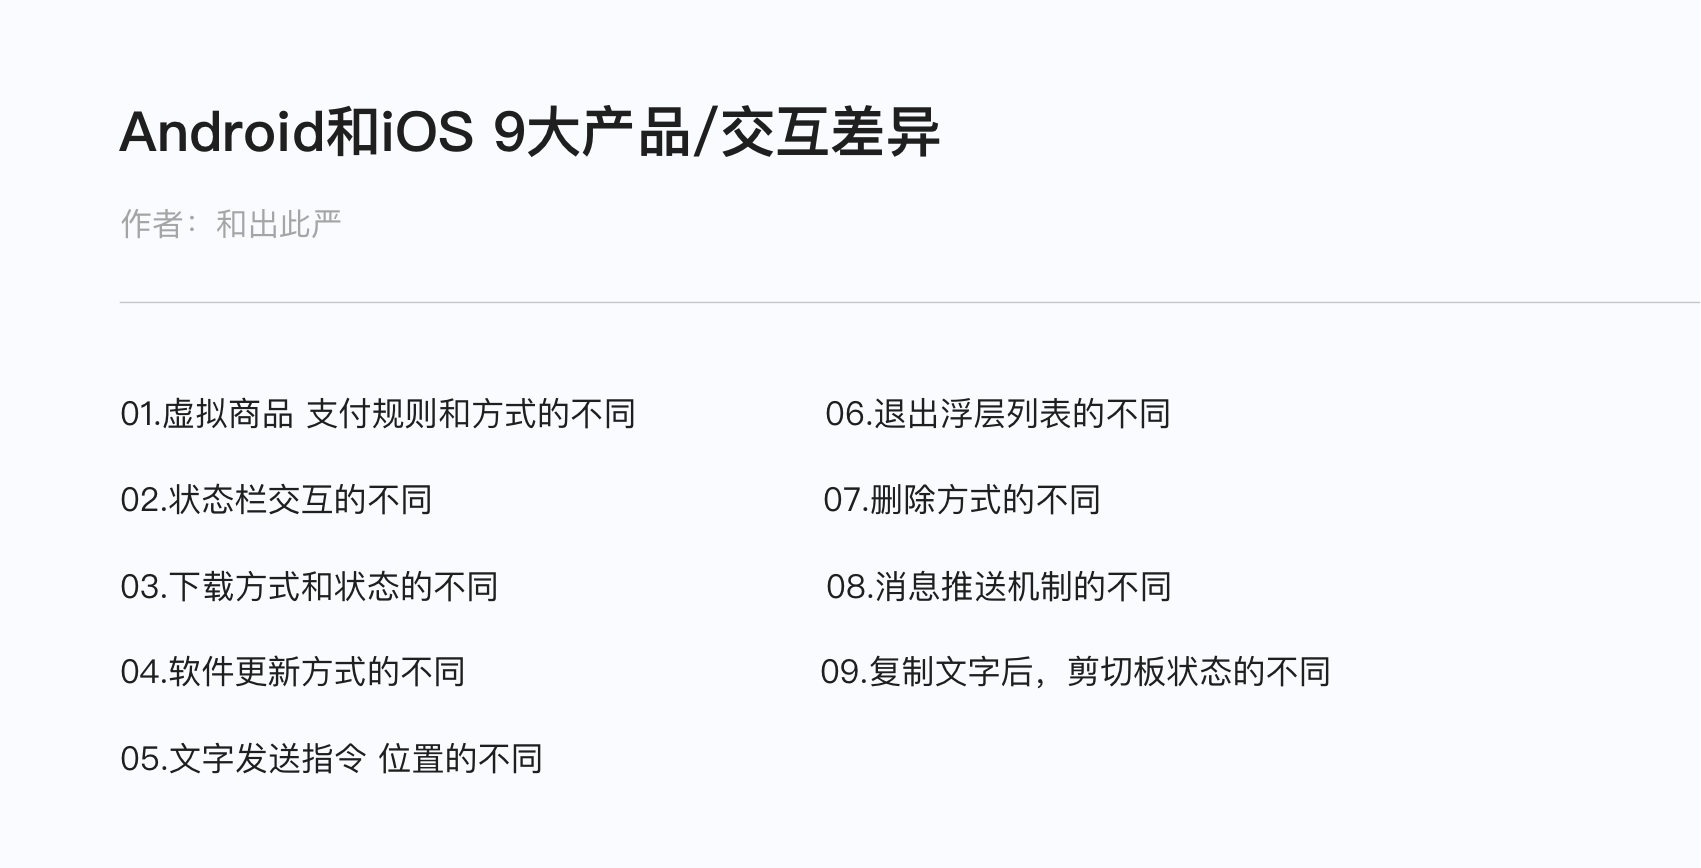
Task: Open item 09.复制文字后，剪切板状态的不同
Action: (1076, 672)
